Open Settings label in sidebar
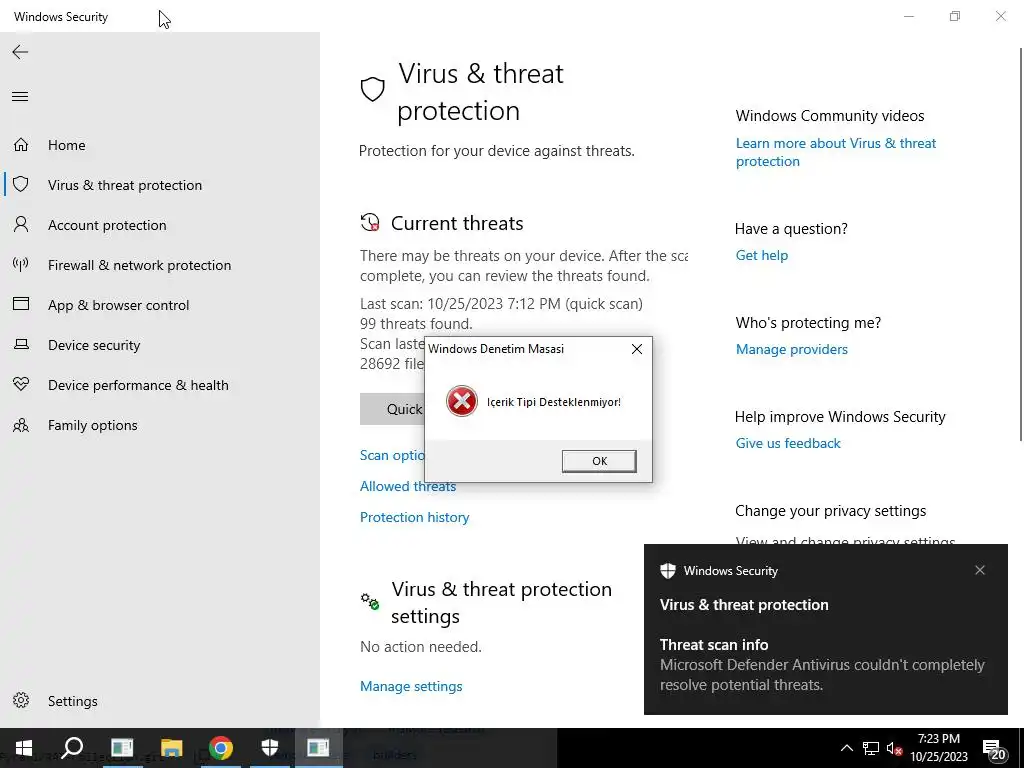Viewport: 1024px width, 768px height. (x=72, y=701)
